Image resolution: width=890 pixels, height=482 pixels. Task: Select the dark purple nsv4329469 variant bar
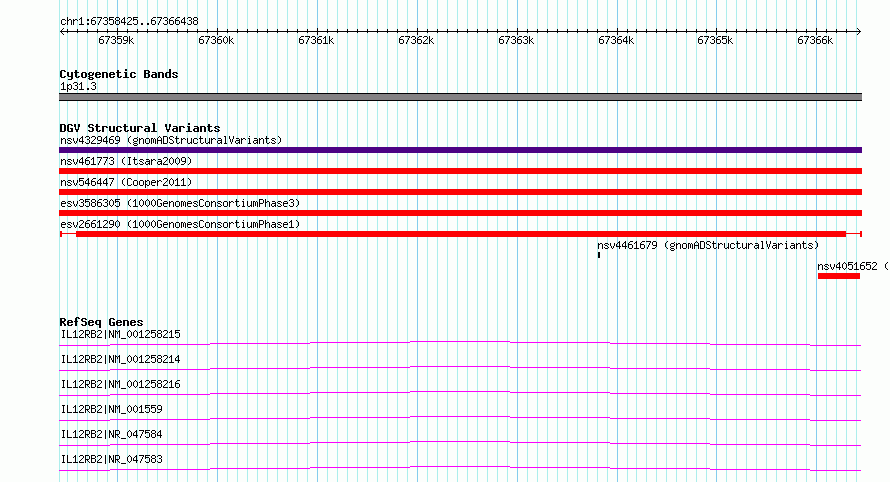[x=460, y=150]
